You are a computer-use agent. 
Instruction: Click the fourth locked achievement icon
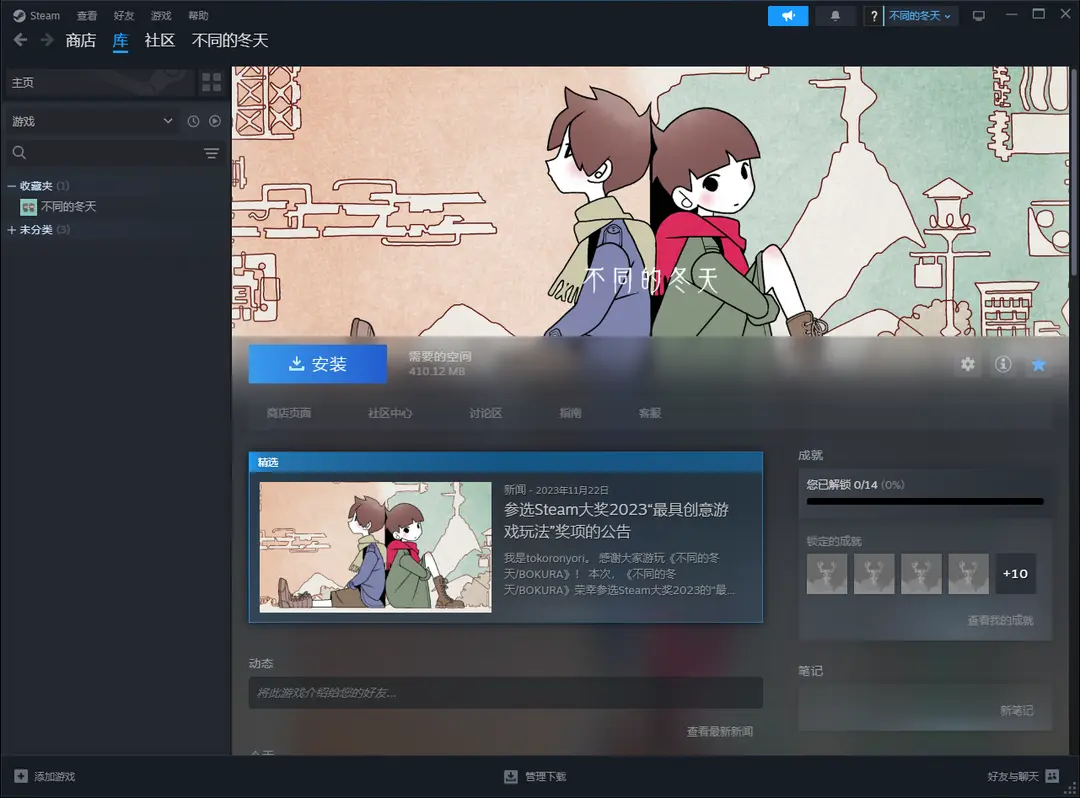968,574
